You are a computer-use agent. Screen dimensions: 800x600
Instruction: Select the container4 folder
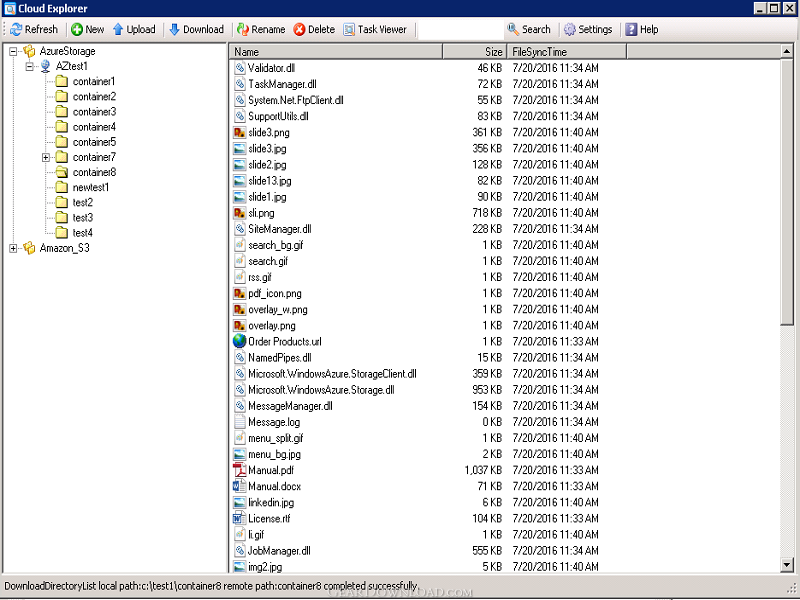click(x=94, y=127)
